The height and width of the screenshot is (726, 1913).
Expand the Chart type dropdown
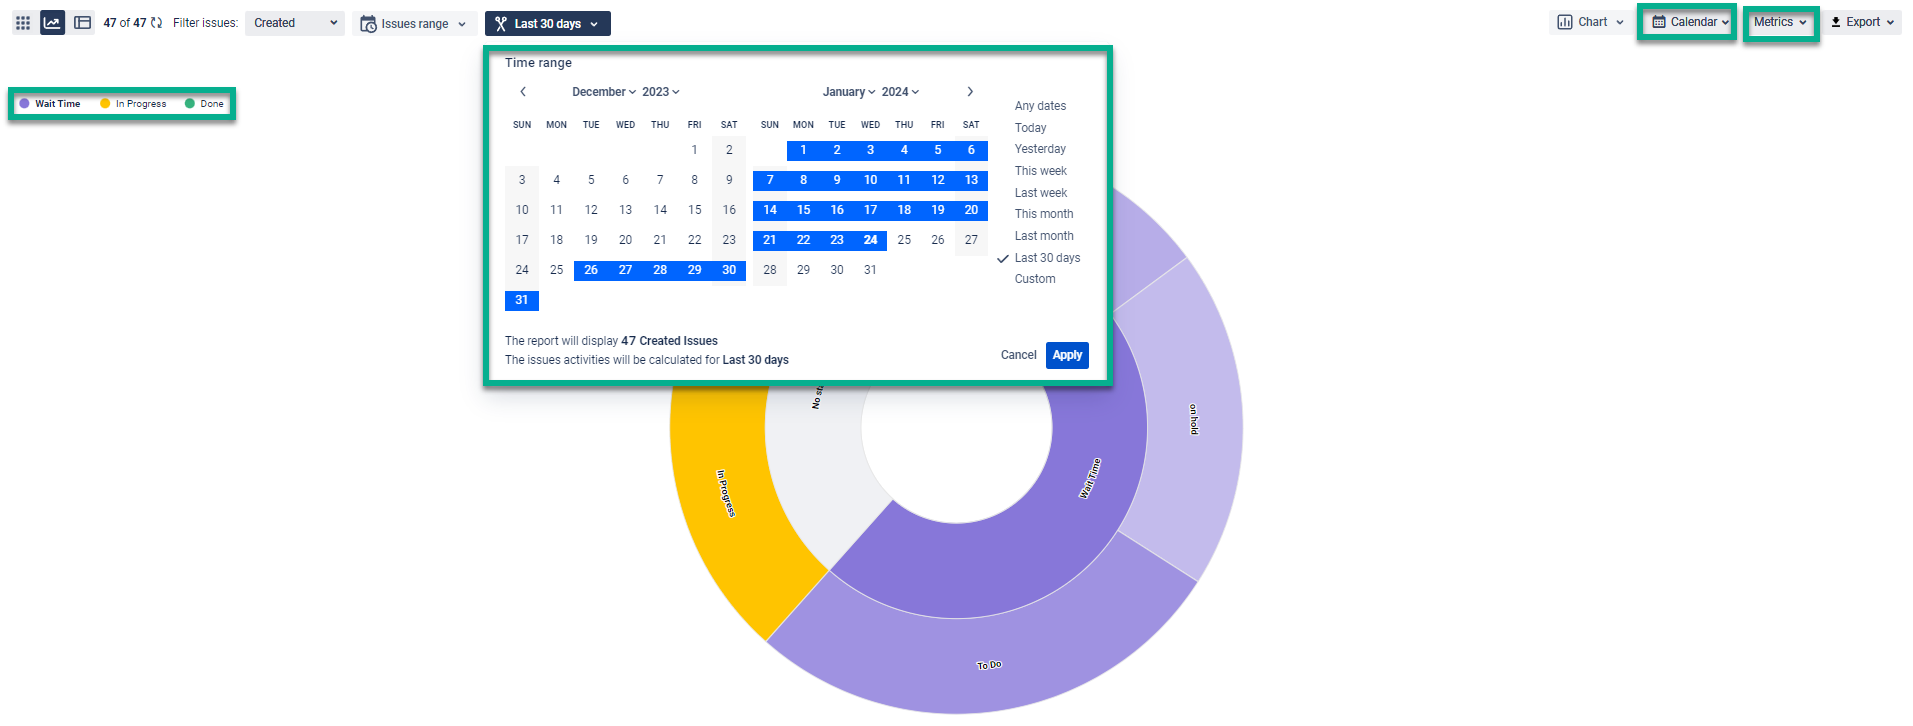(x=1591, y=22)
